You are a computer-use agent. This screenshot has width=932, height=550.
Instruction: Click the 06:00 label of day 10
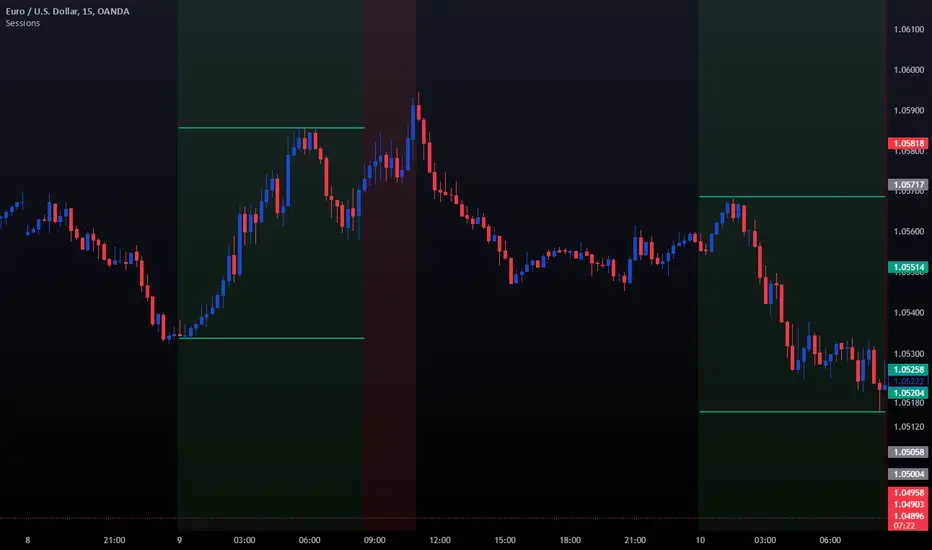[830, 540]
